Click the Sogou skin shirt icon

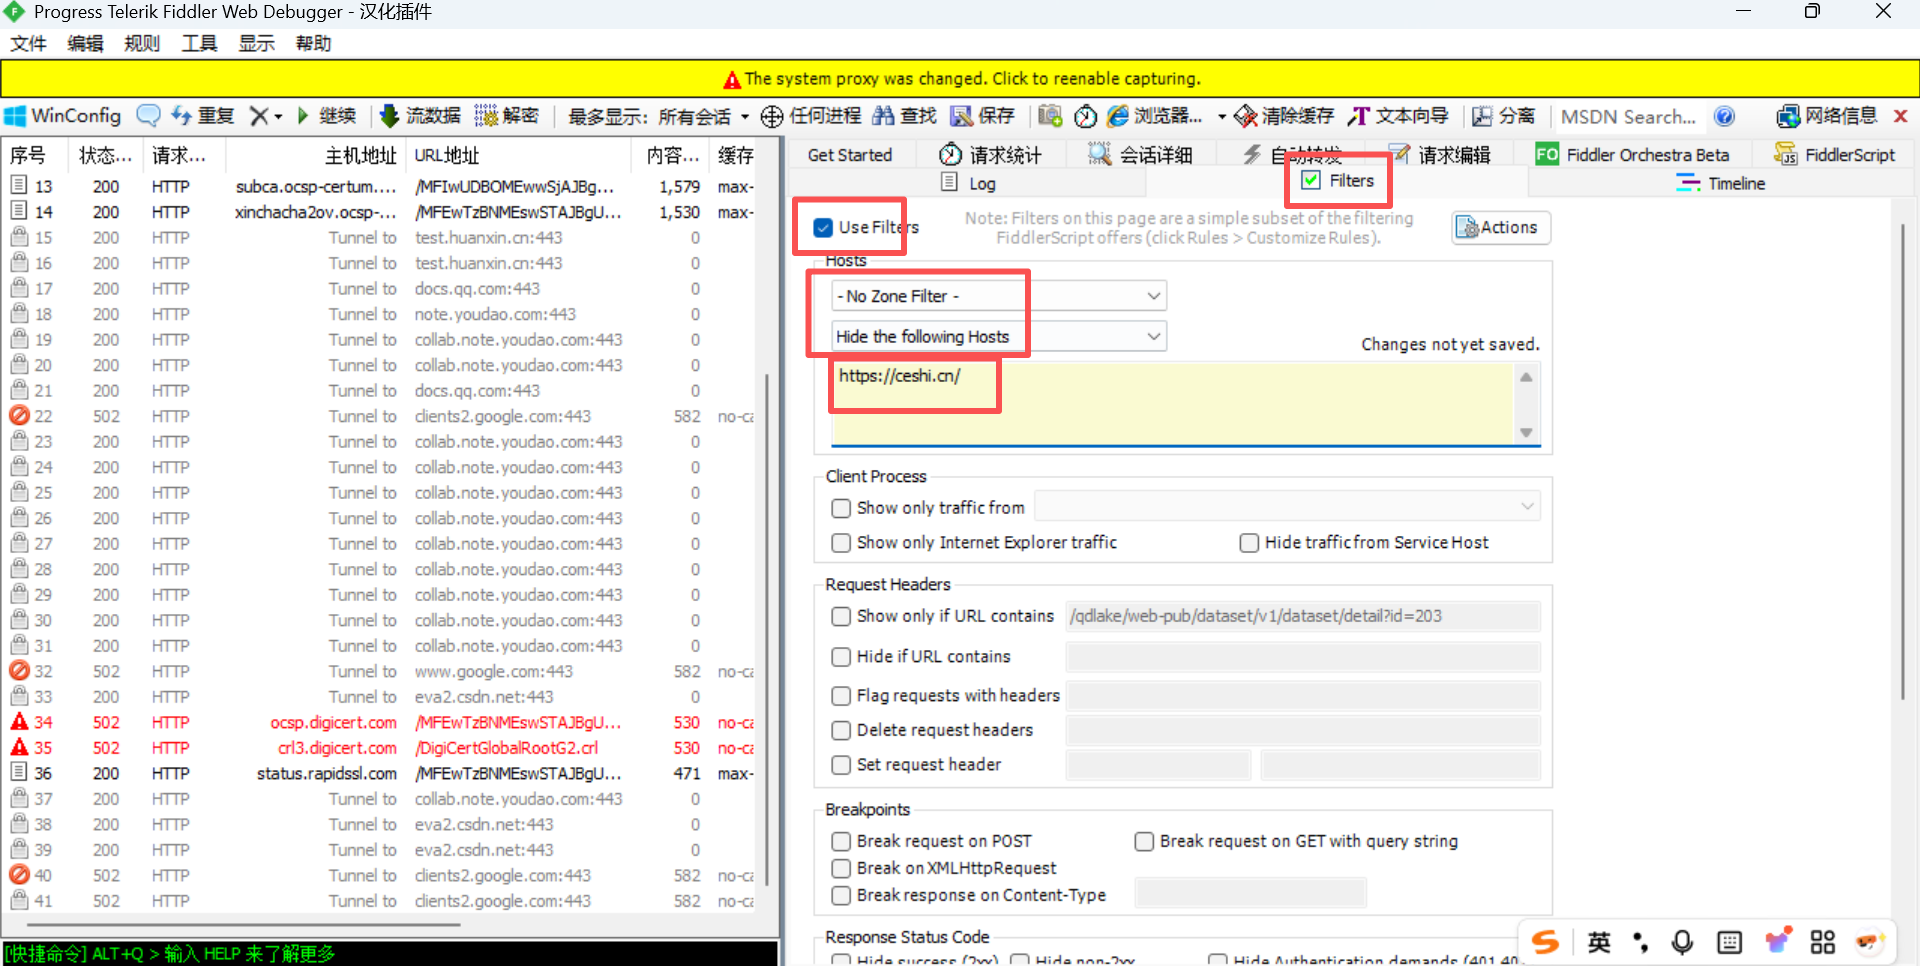[x=1777, y=941]
